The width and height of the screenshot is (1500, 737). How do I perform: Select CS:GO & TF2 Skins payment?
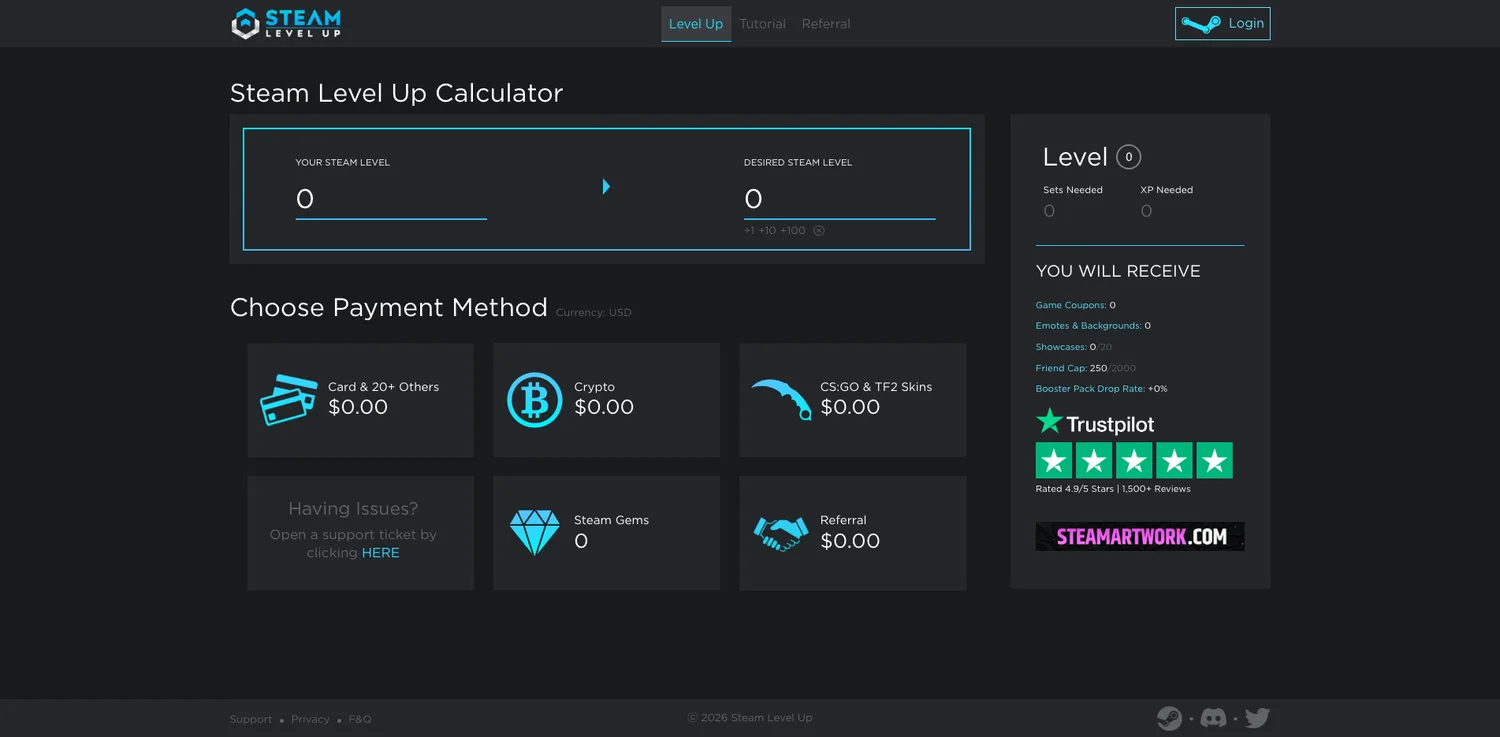(x=852, y=400)
